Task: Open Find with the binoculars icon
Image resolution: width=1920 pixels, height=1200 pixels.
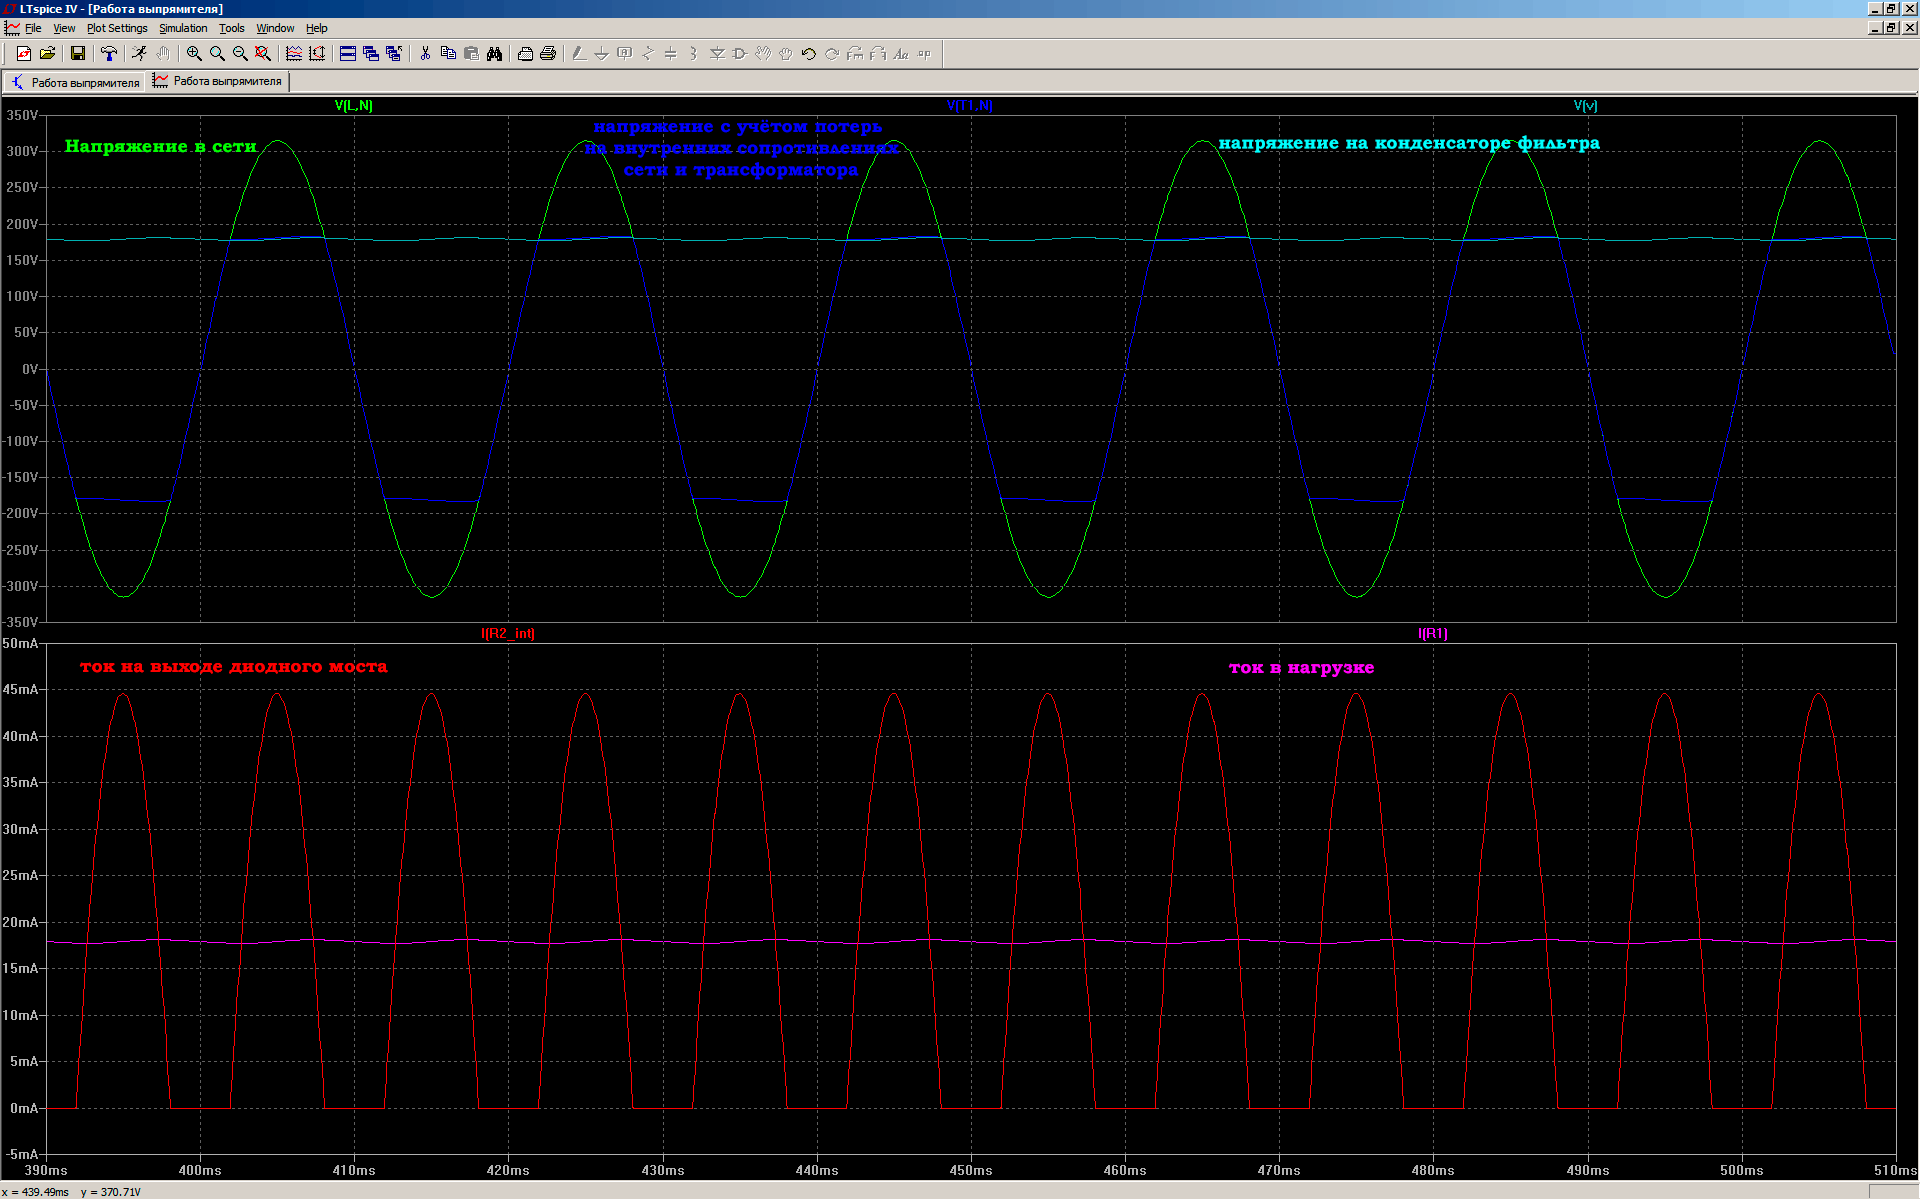Action: point(494,54)
